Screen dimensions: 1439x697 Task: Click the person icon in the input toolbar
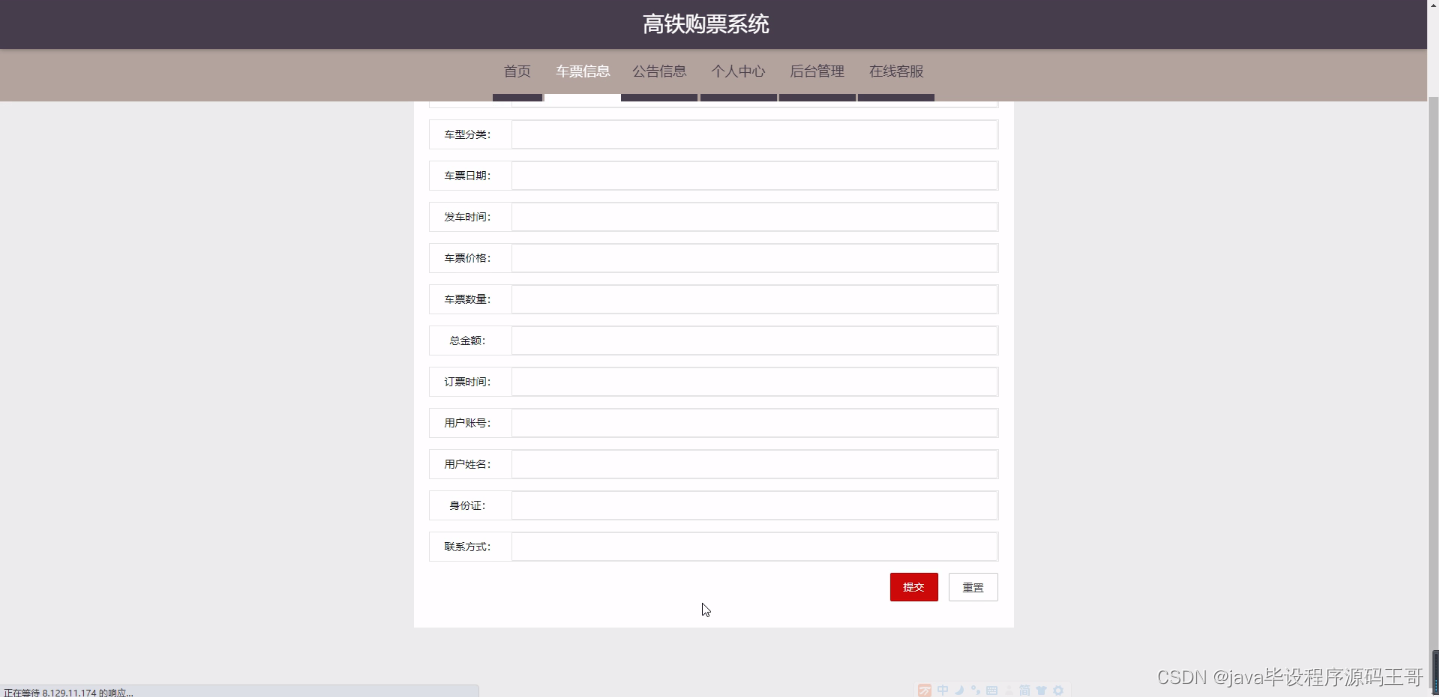pos(1008,690)
